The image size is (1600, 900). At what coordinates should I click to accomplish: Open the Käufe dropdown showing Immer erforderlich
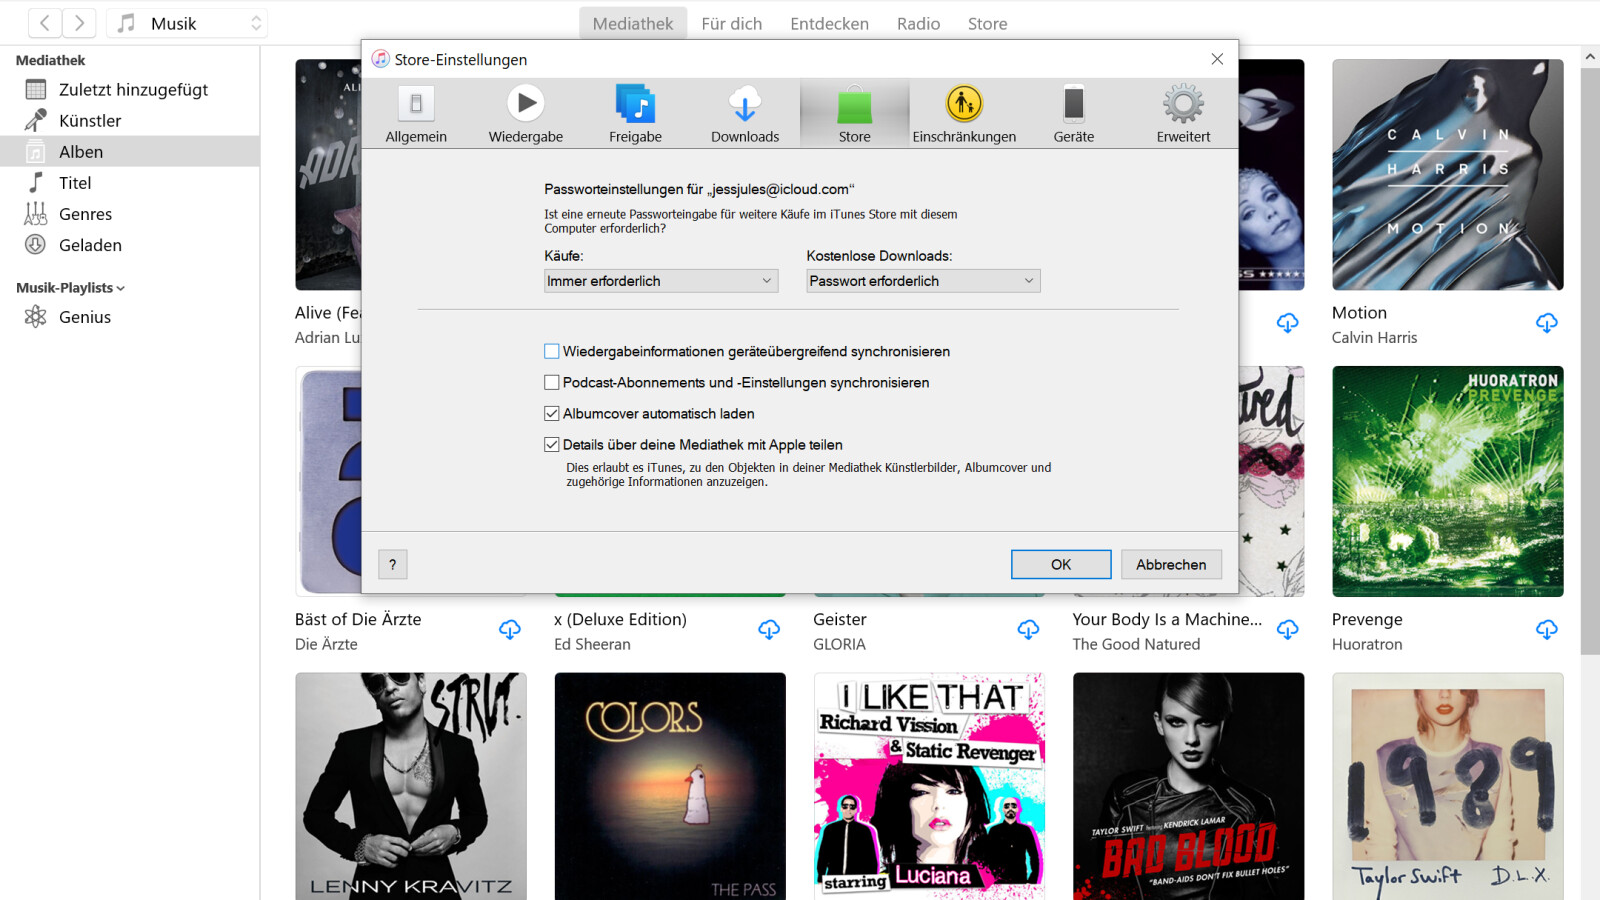(659, 281)
